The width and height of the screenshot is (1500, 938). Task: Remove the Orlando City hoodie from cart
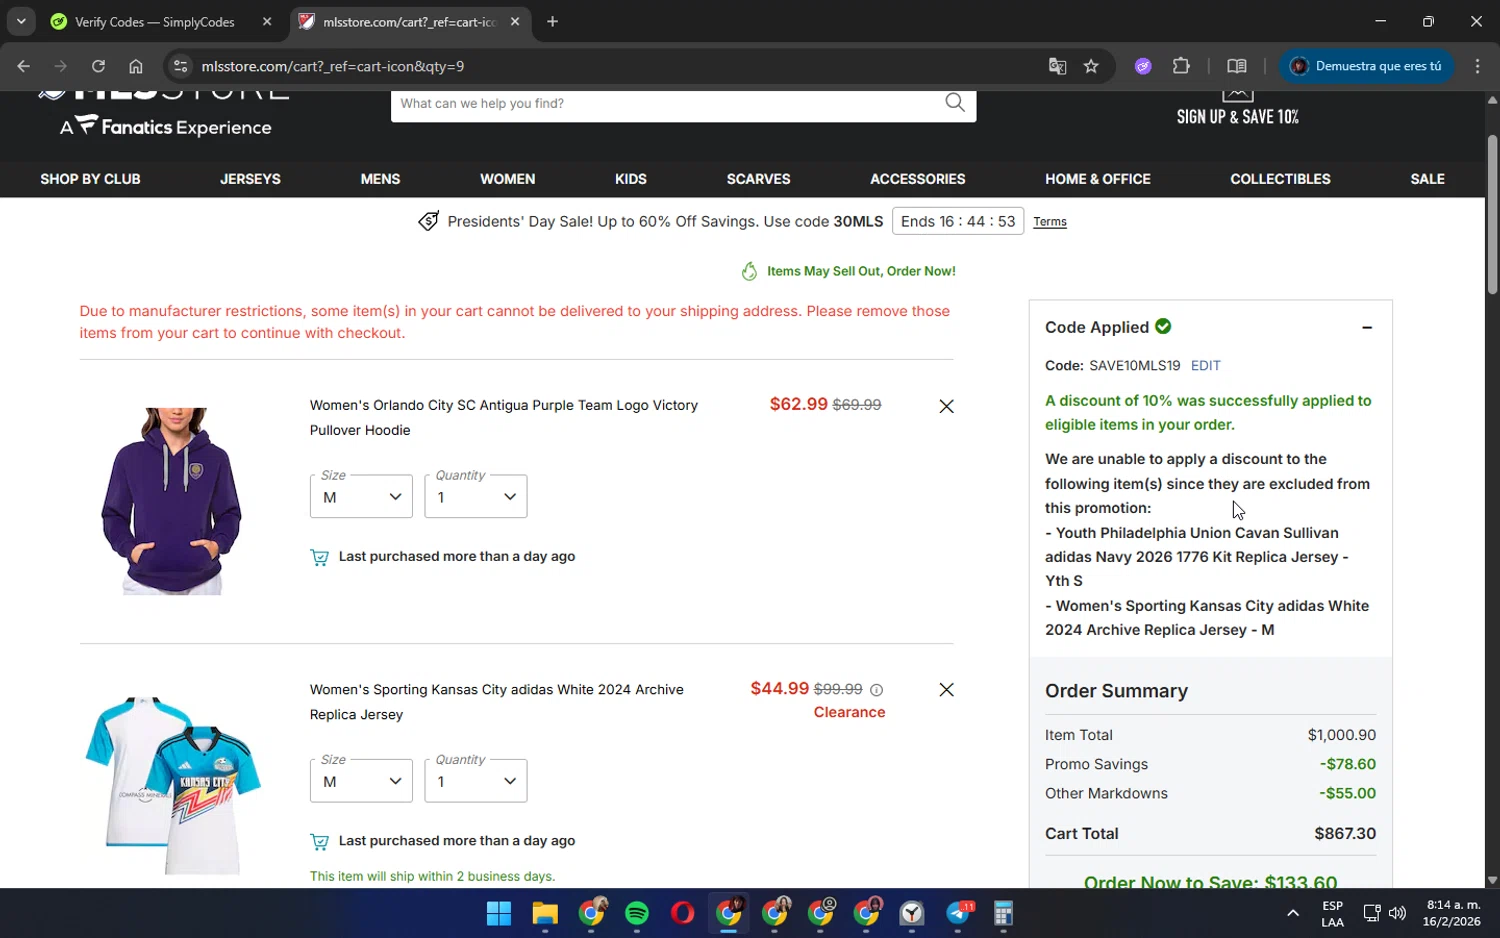[x=946, y=406]
